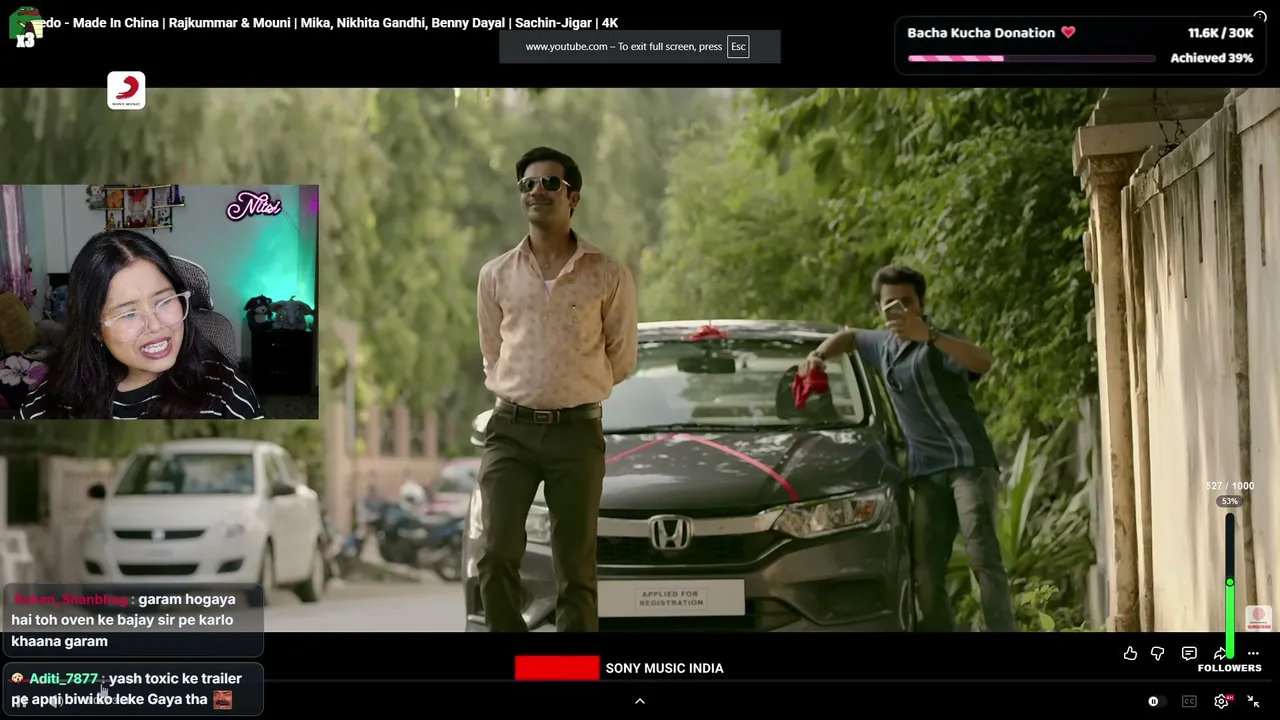Click the Esc key hint in fullscreen notice
1280x720 pixels.
pos(738,46)
